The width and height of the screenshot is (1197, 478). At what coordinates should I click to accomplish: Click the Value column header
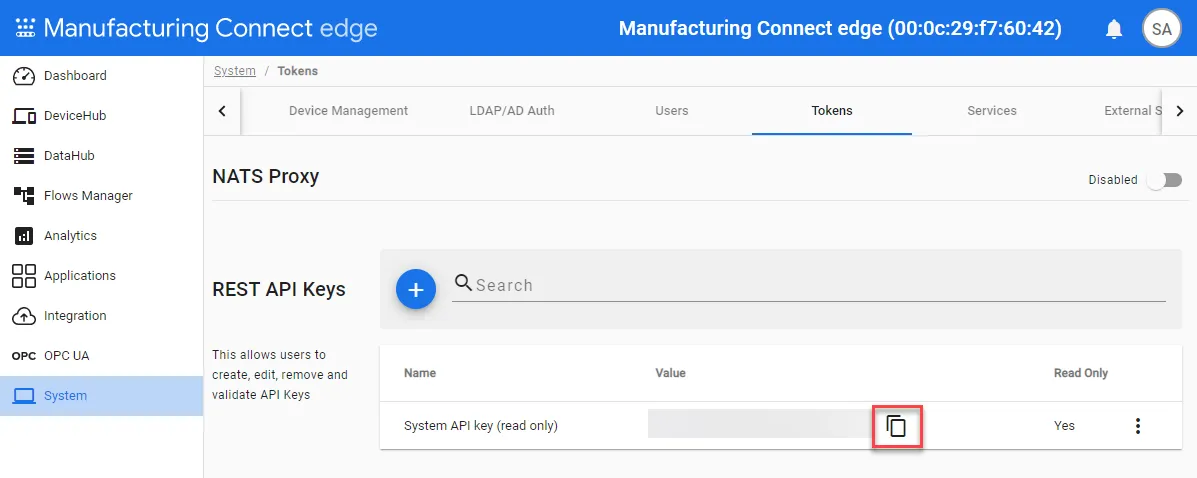click(x=670, y=373)
